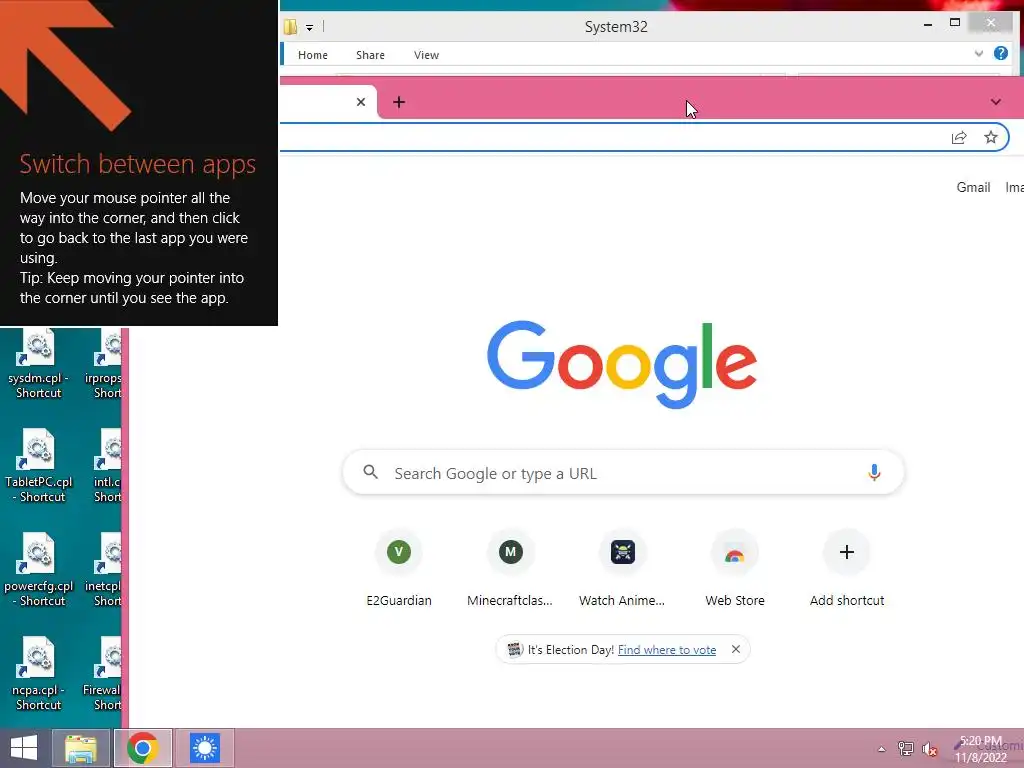Click the Search Google or type a URL box

623,473
